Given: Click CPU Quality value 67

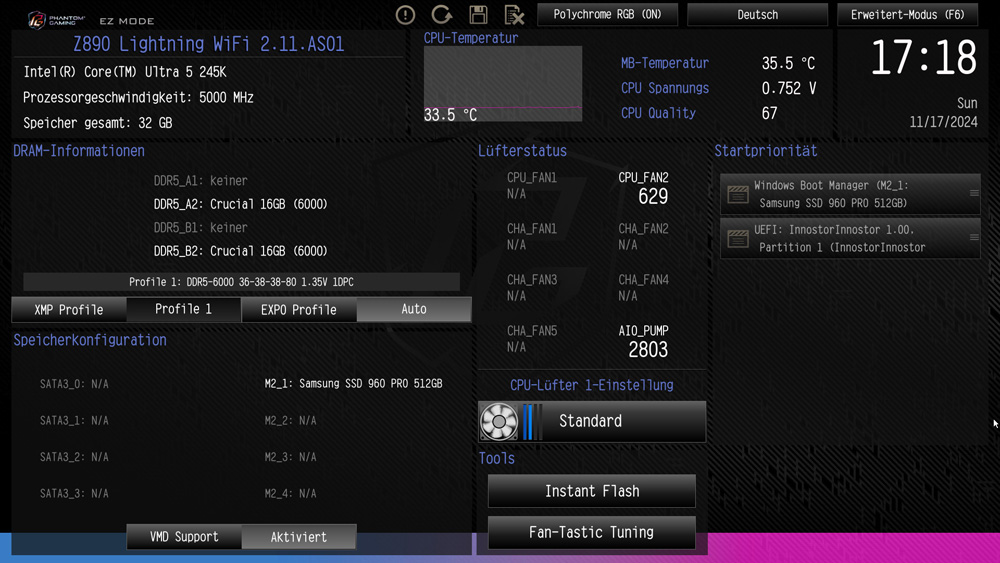Looking at the screenshot, I should [x=769, y=113].
